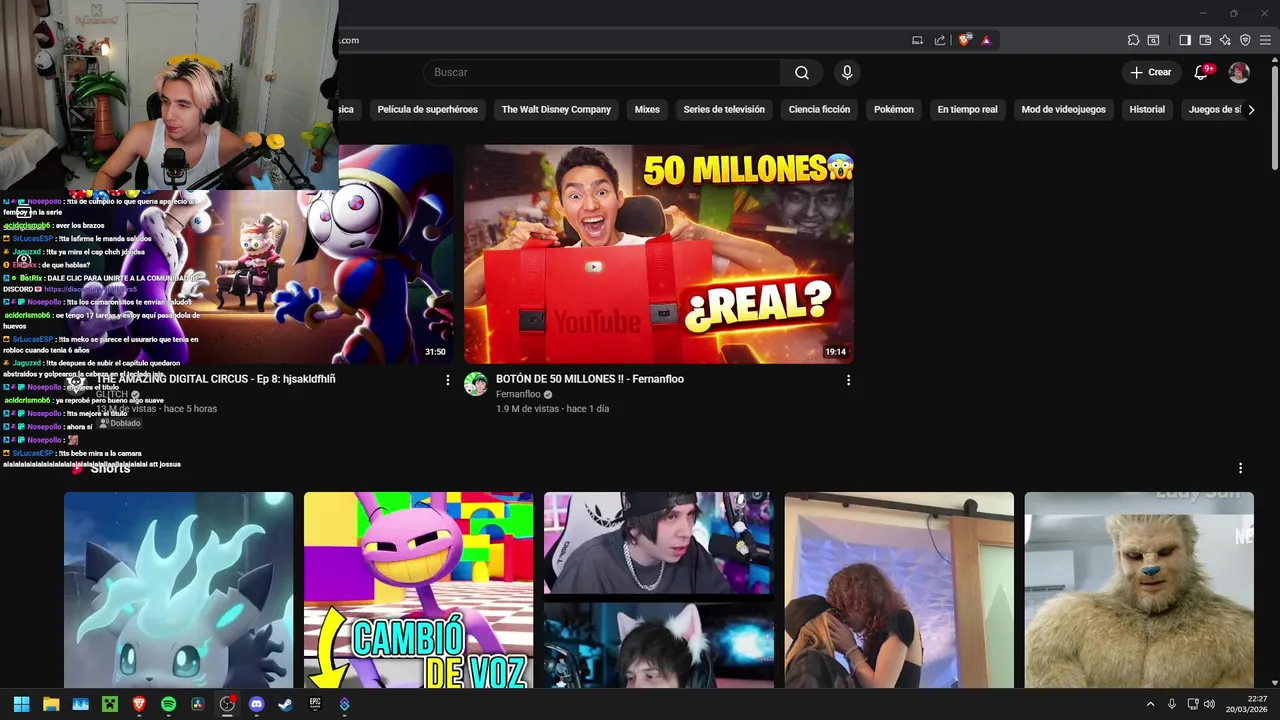Open options menu for Botón de 50 Millones video
This screenshot has width=1280, height=720.
[x=848, y=380]
